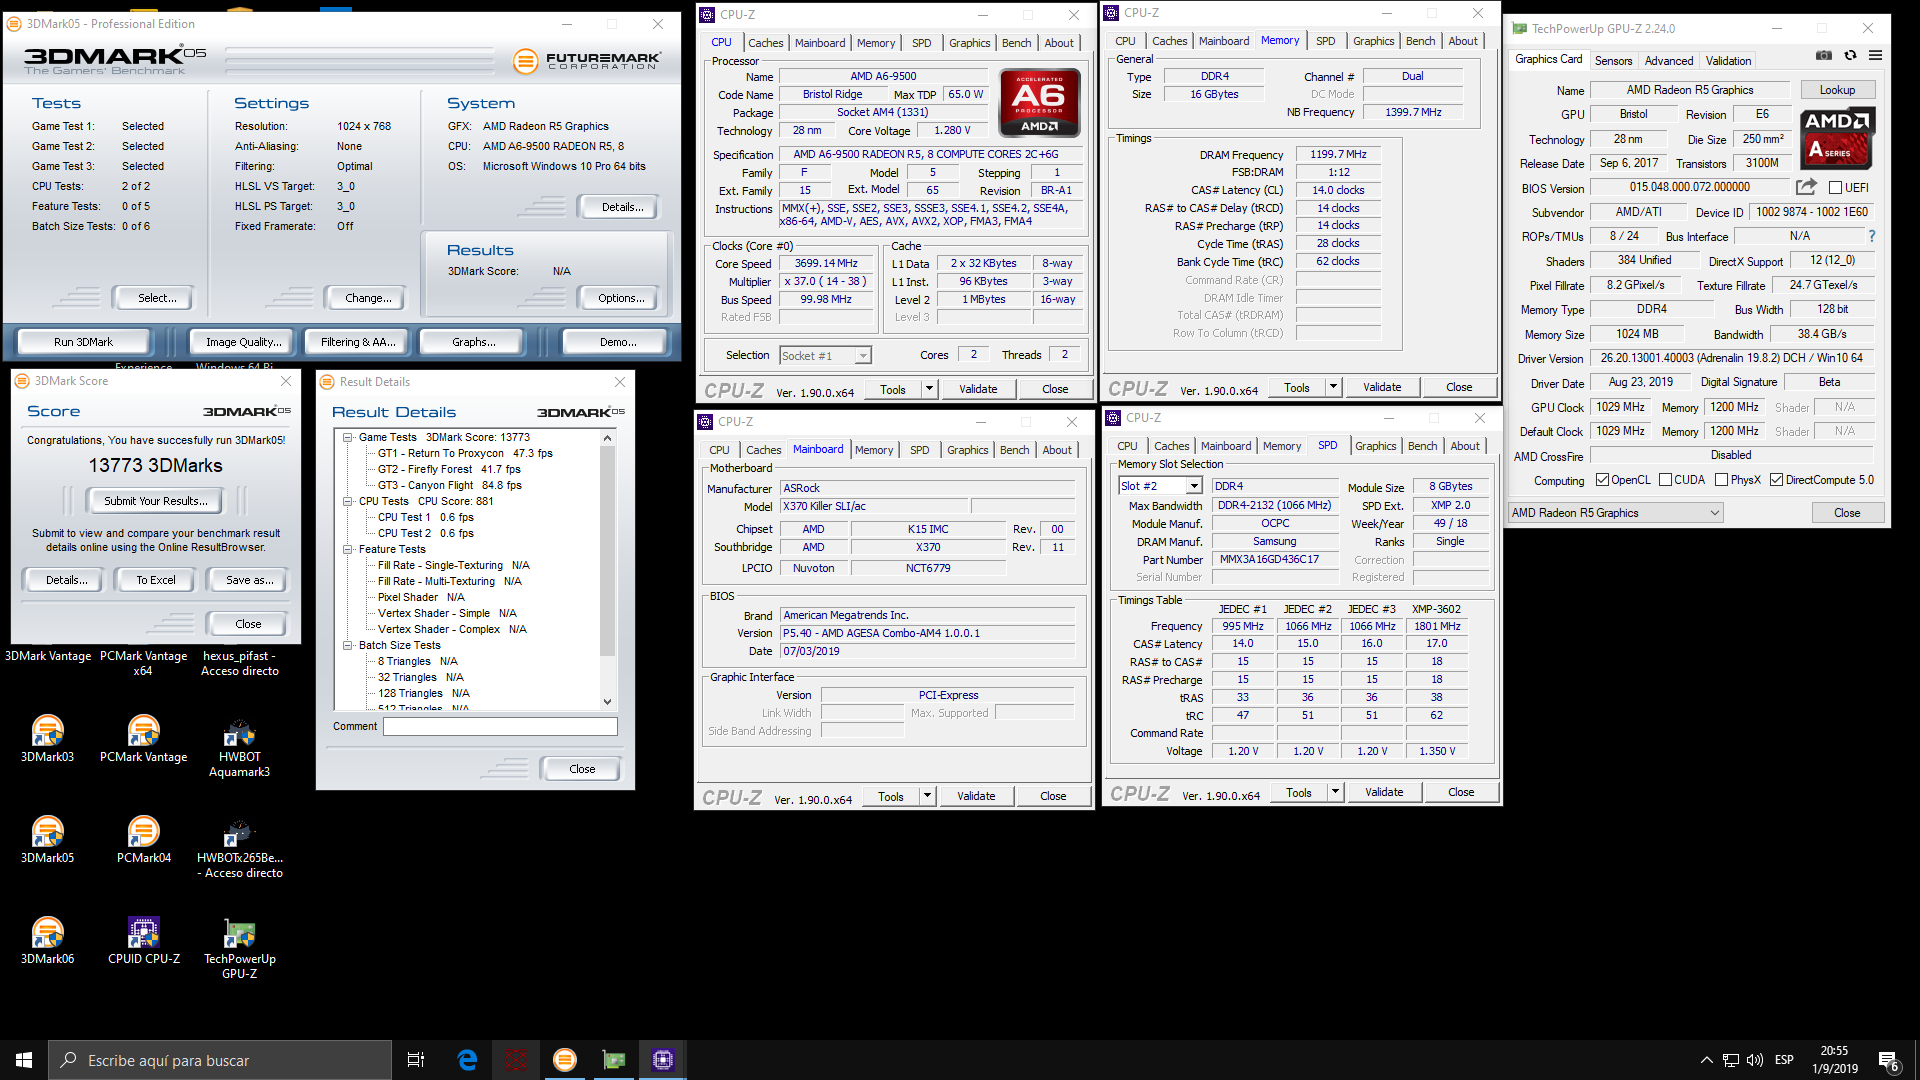
Task: Toggle the PhysX checkbox
Action: tap(1721, 480)
